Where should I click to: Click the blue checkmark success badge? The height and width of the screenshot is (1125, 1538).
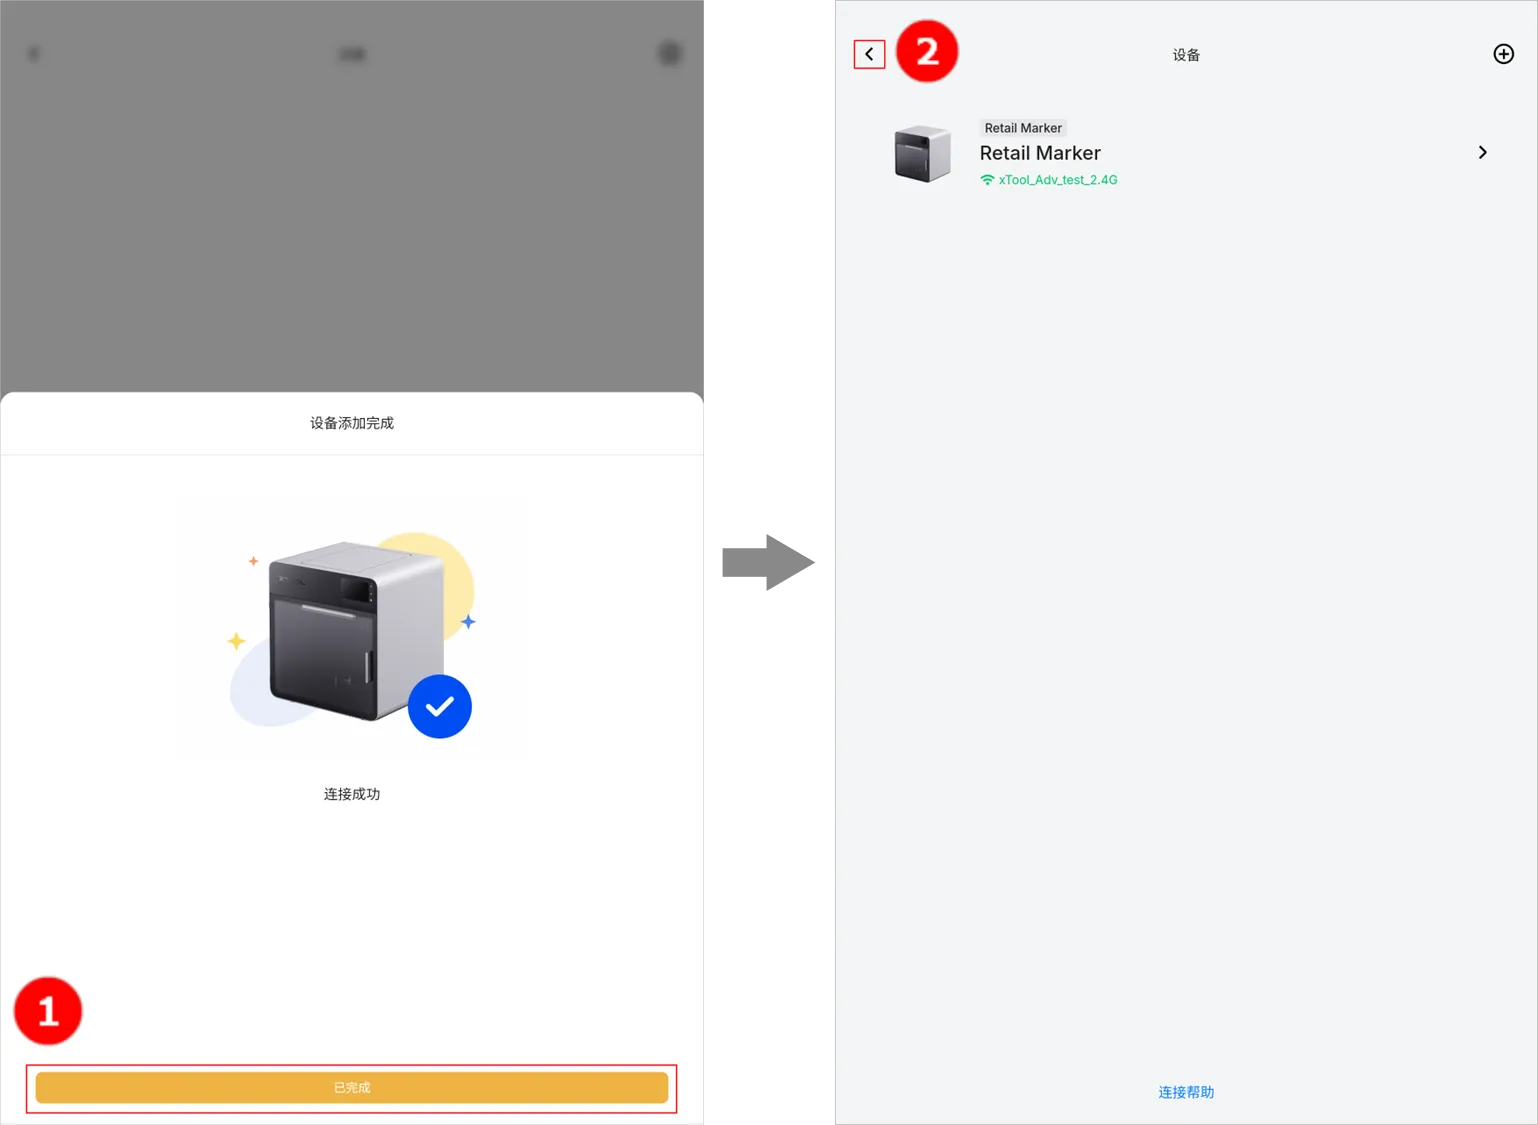click(x=439, y=707)
